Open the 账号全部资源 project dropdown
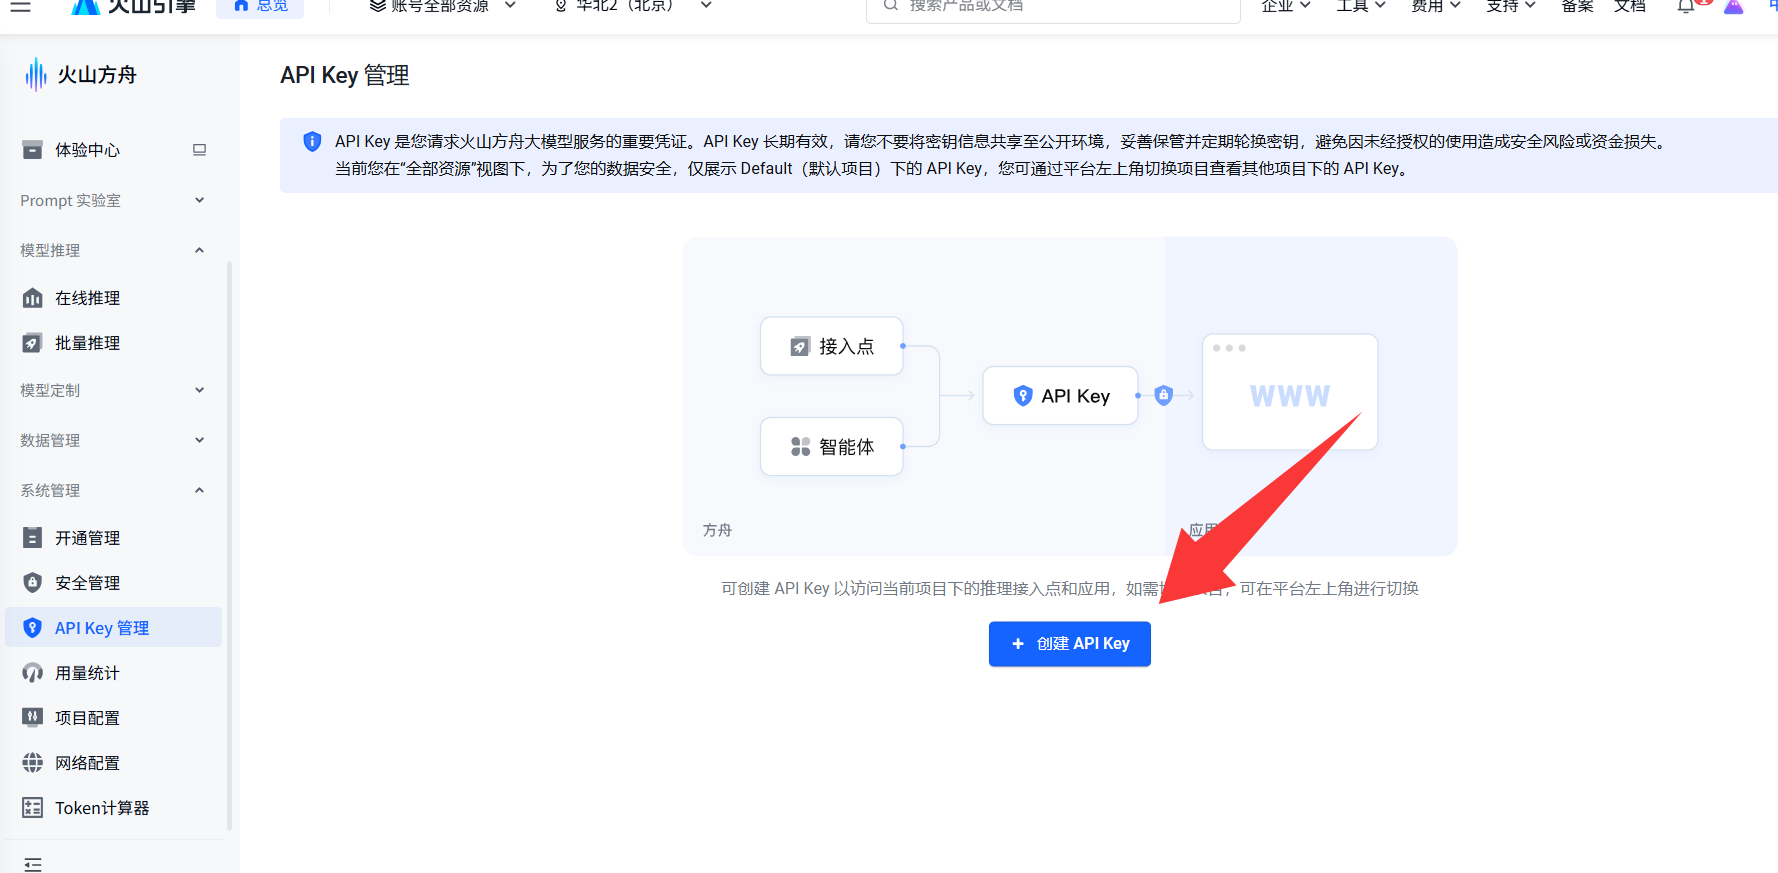 point(442,6)
